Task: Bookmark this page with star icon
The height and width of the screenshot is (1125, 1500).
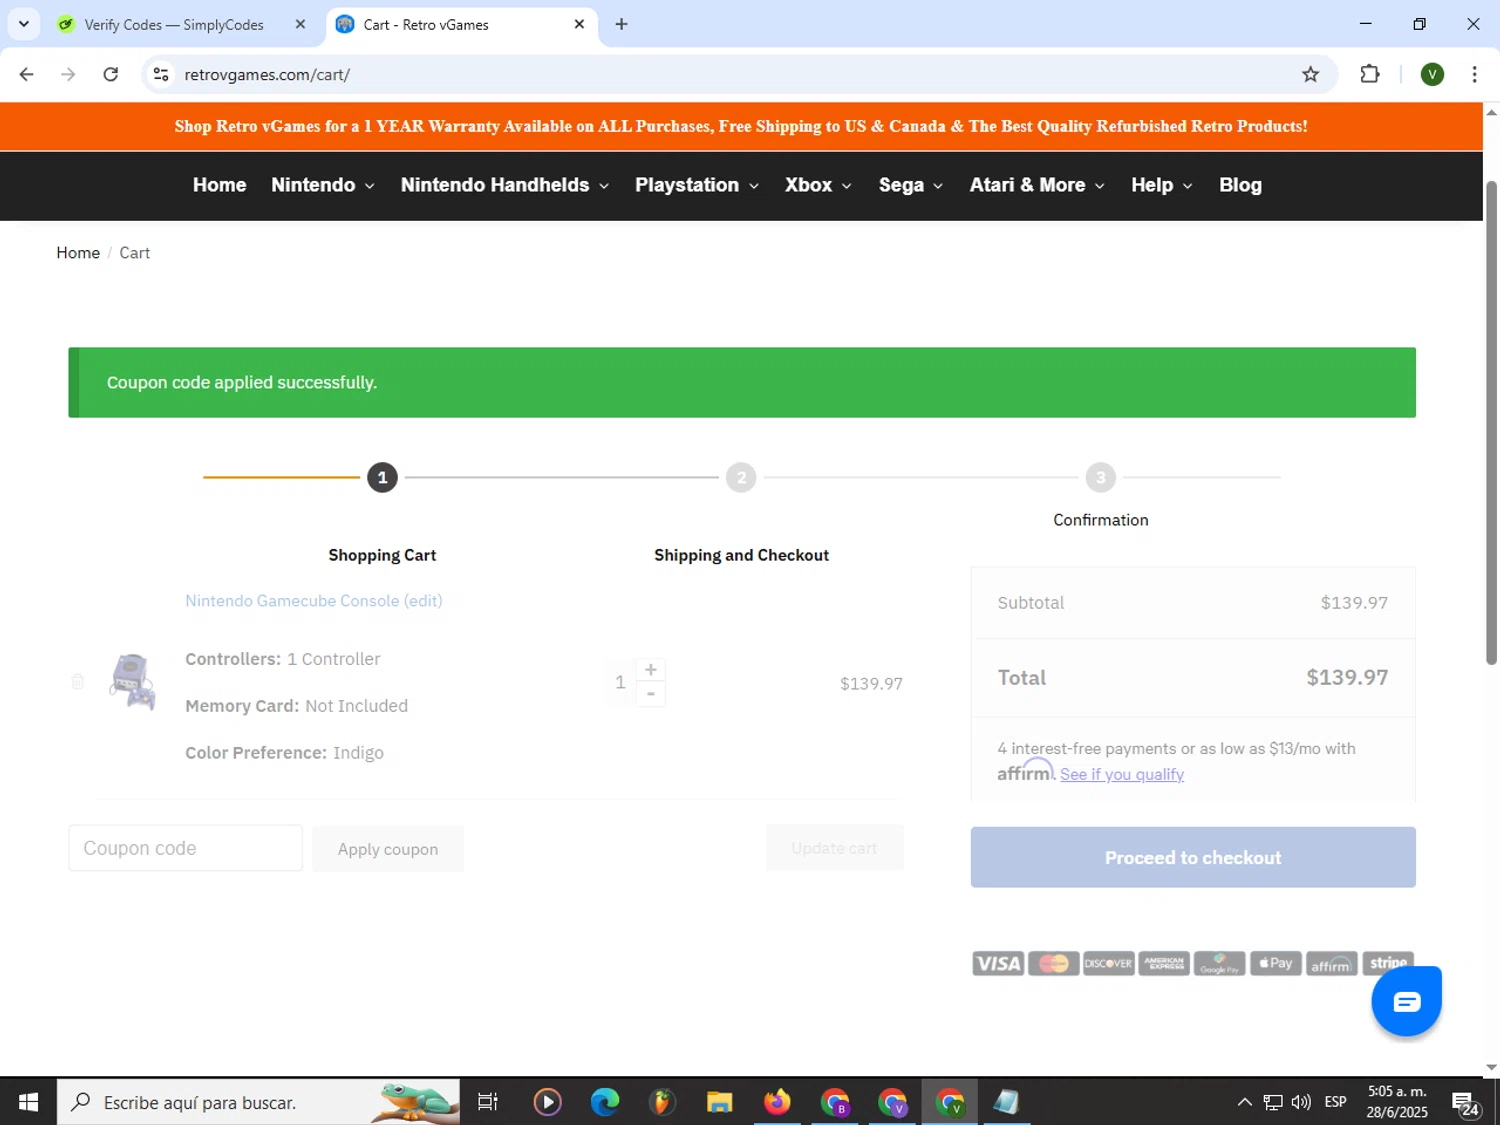Action: [x=1310, y=75]
